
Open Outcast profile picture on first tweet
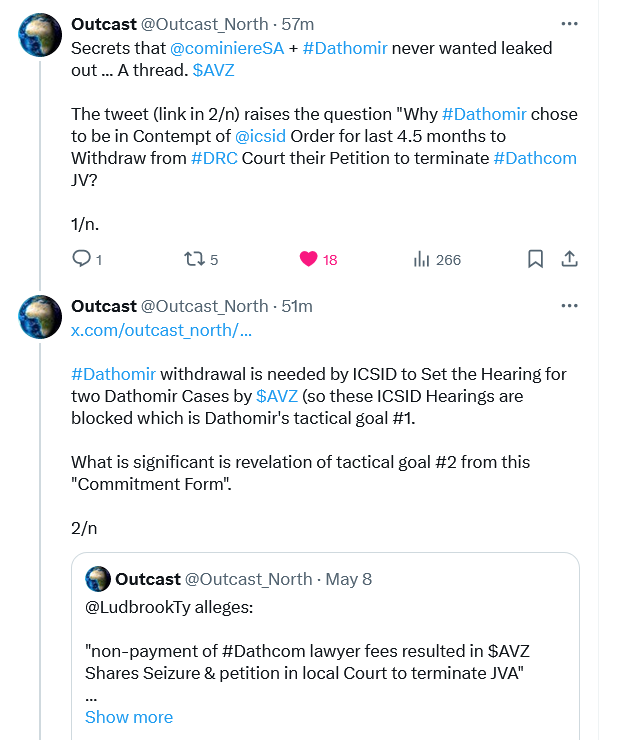click(40, 35)
